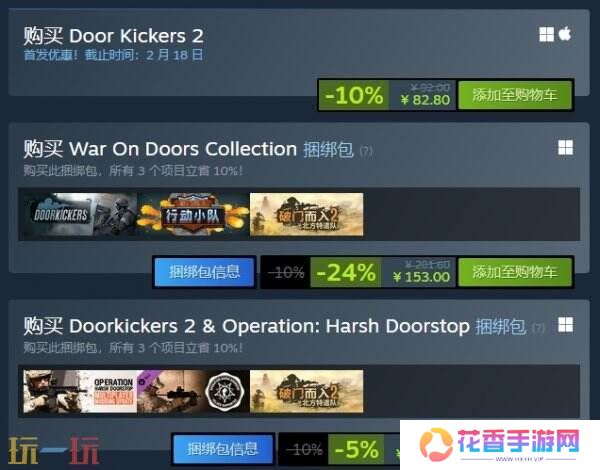Open bundle info for the Harsh Doorstop bundle

tap(223, 449)
